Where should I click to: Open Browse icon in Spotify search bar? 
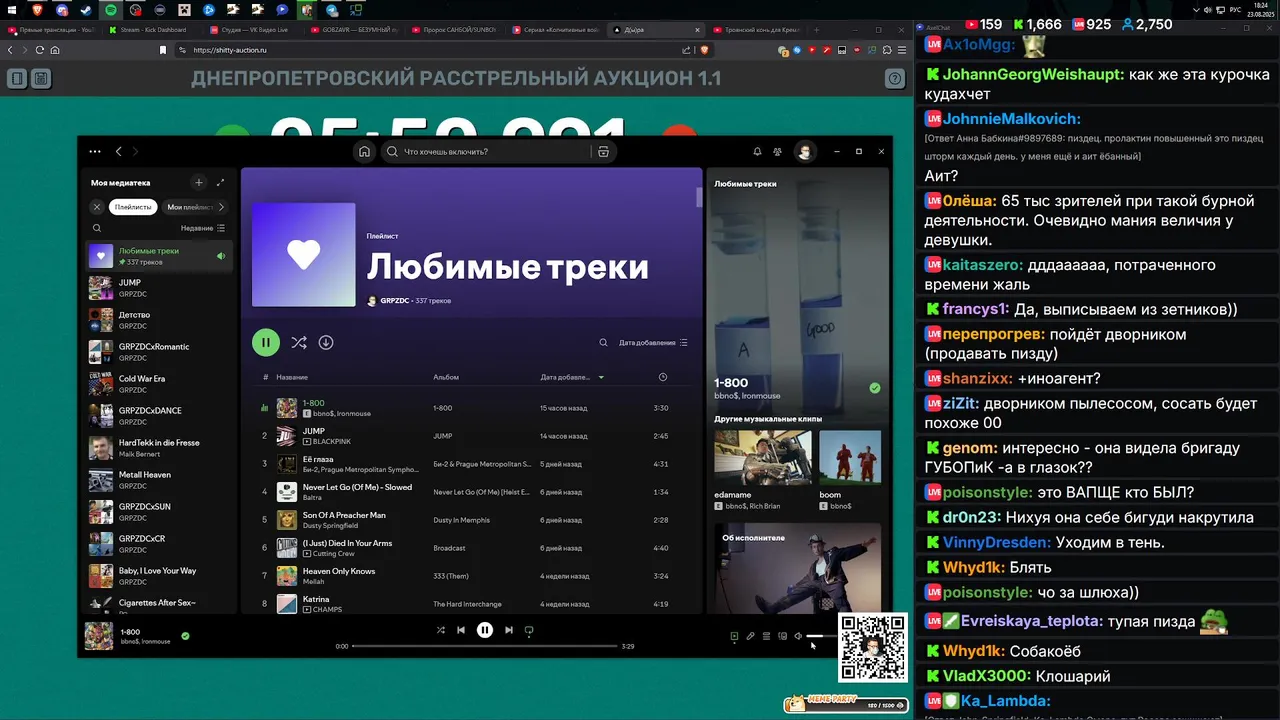(603, 152)
